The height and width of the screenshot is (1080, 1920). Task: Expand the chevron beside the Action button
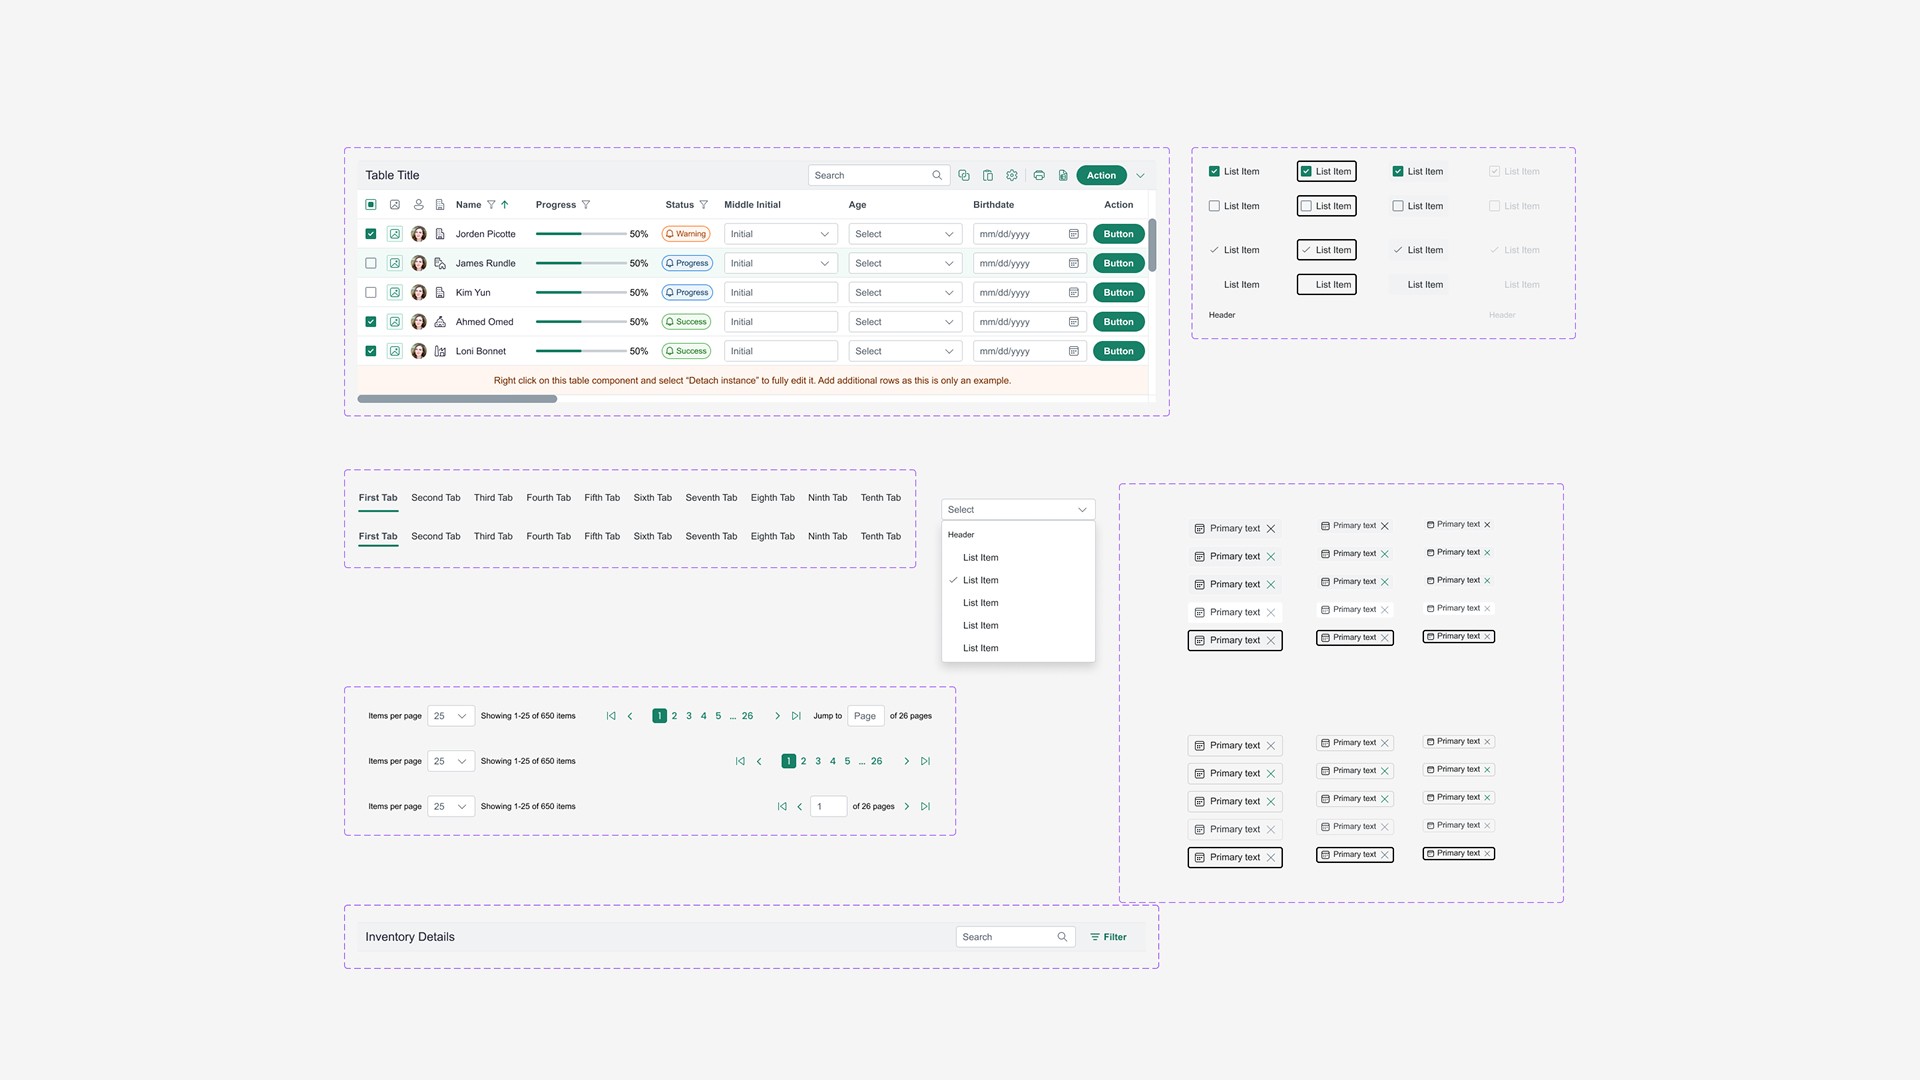1140,176
